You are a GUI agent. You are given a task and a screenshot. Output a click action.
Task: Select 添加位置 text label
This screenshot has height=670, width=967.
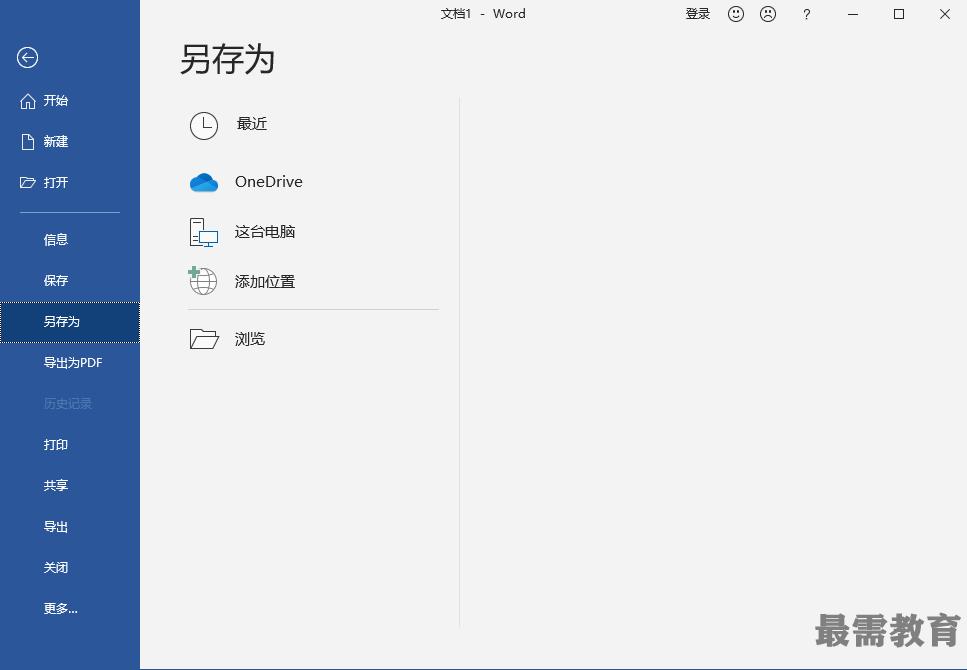point(265,282)
